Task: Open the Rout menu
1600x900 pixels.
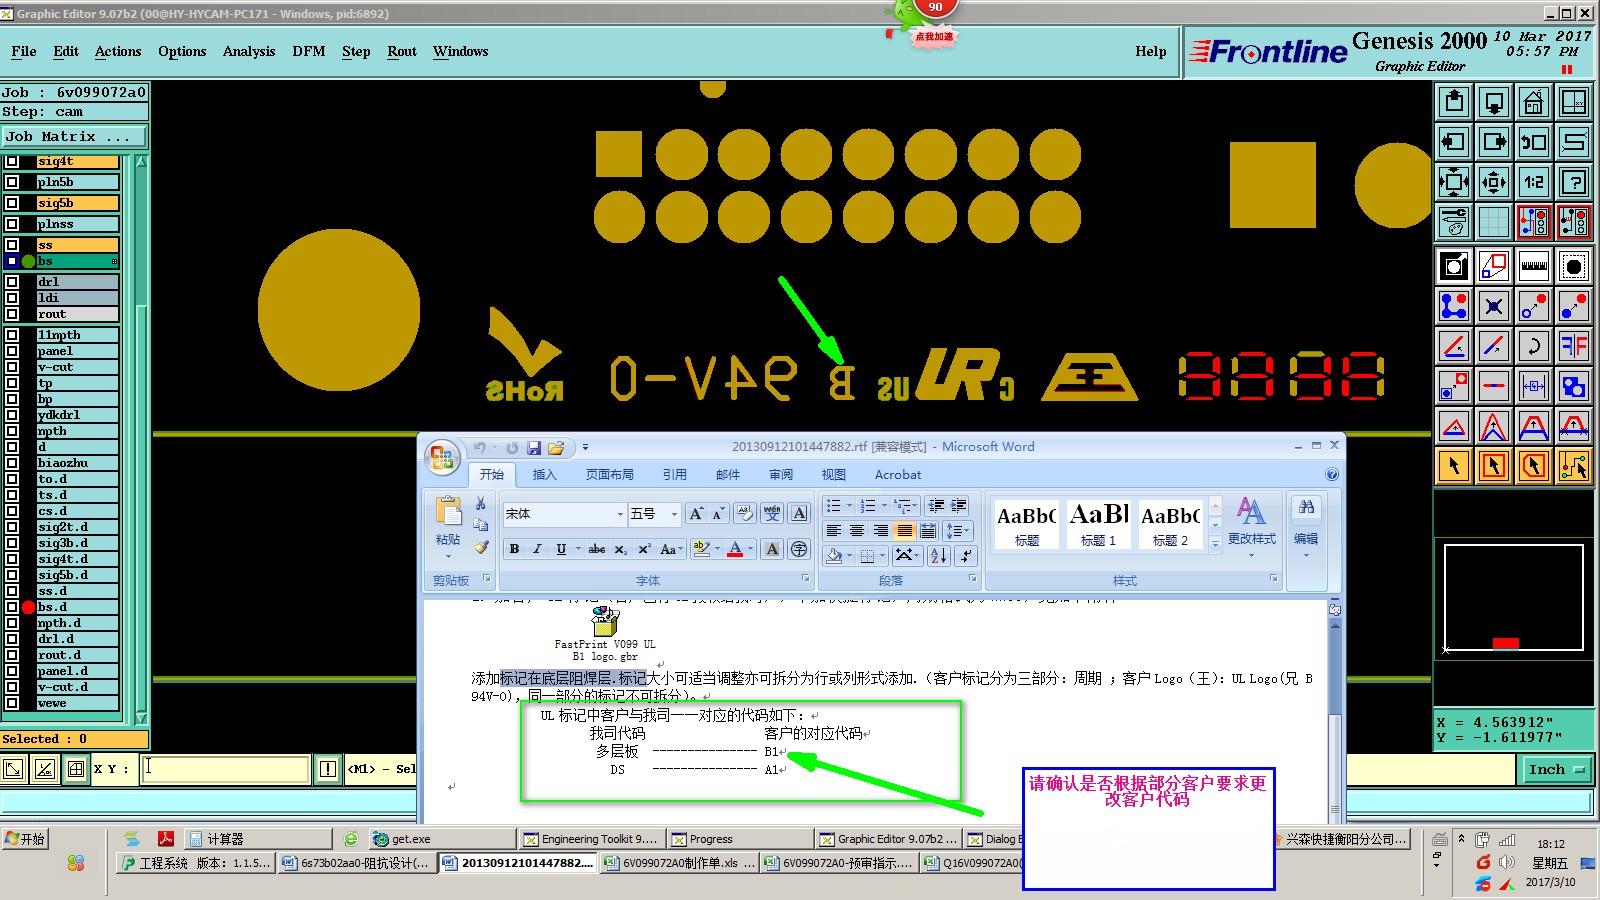Action: point(402,52)
